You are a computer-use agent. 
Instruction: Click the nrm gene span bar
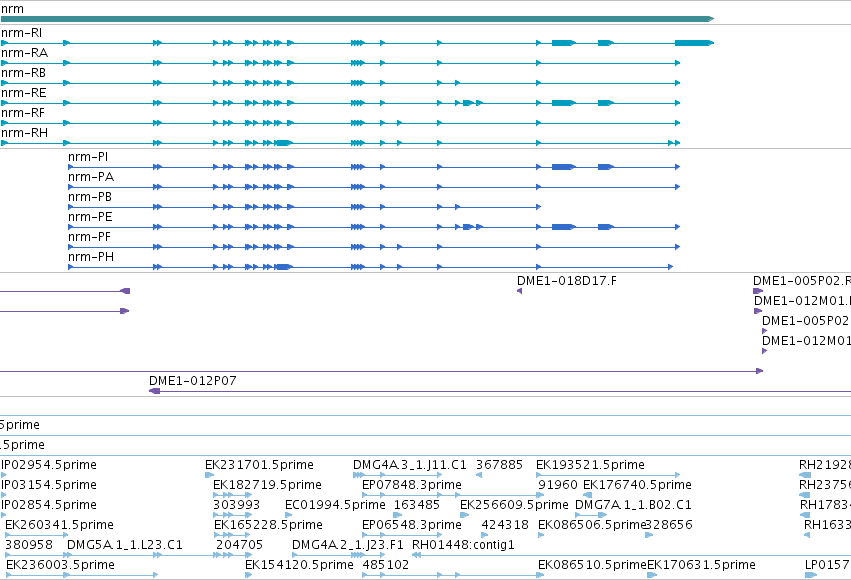[x=357, y=19]
